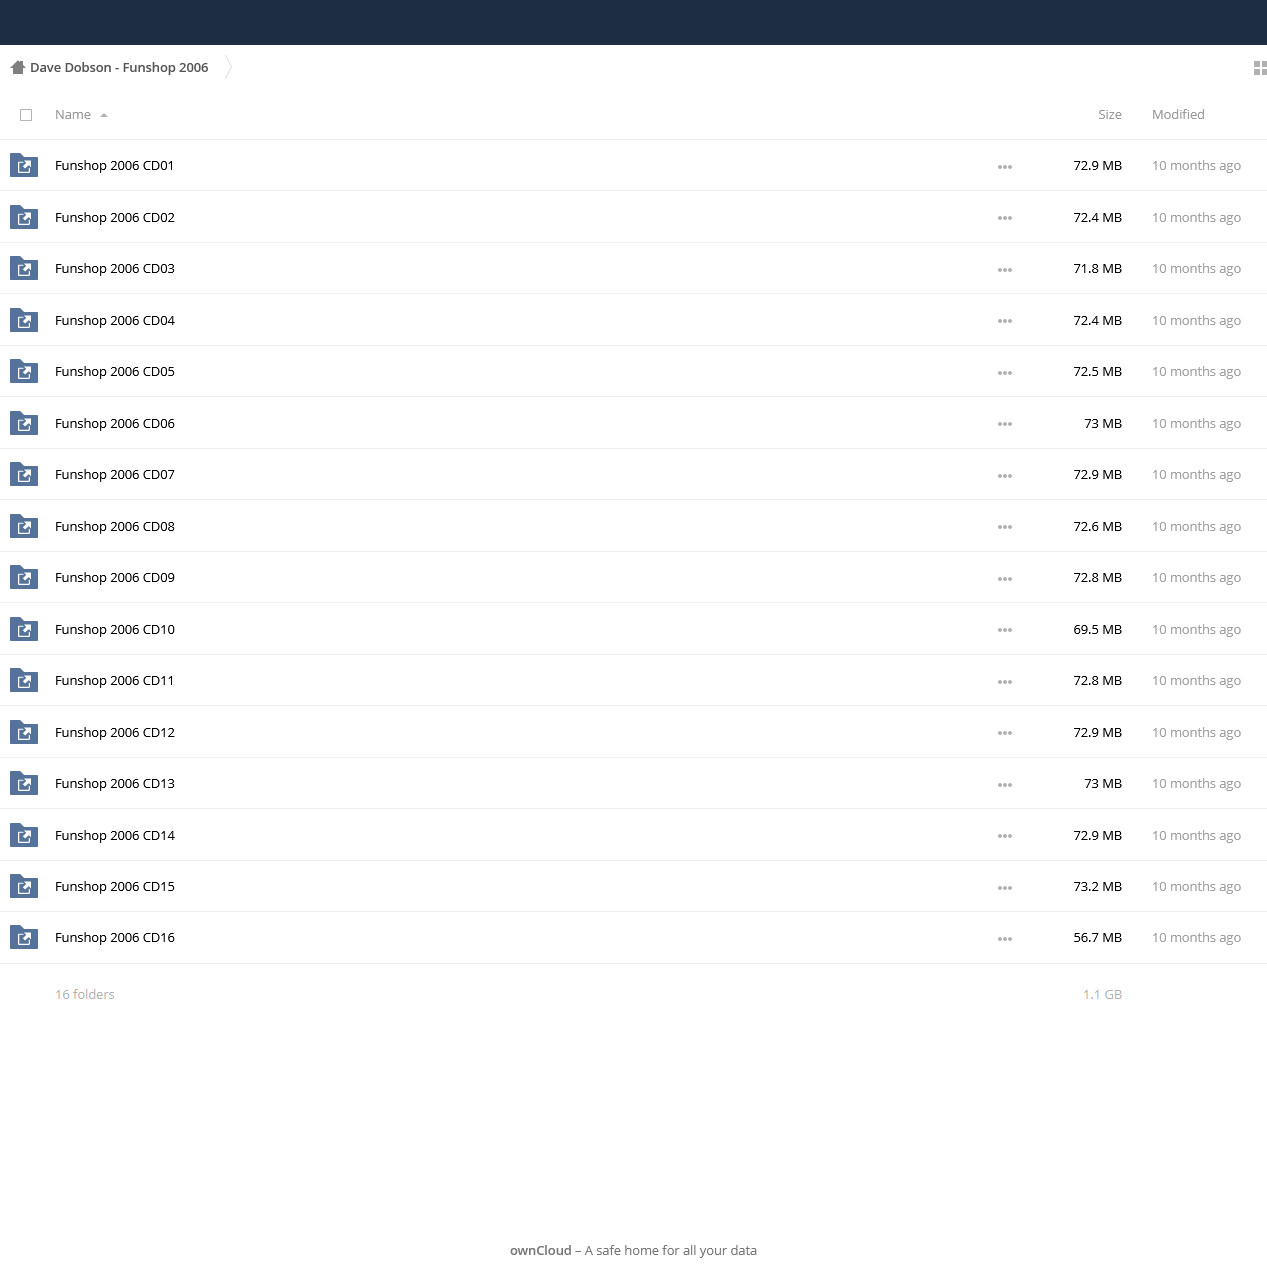
Task: Click the shared folder icon for CD08
Action: tap(24, 526)
